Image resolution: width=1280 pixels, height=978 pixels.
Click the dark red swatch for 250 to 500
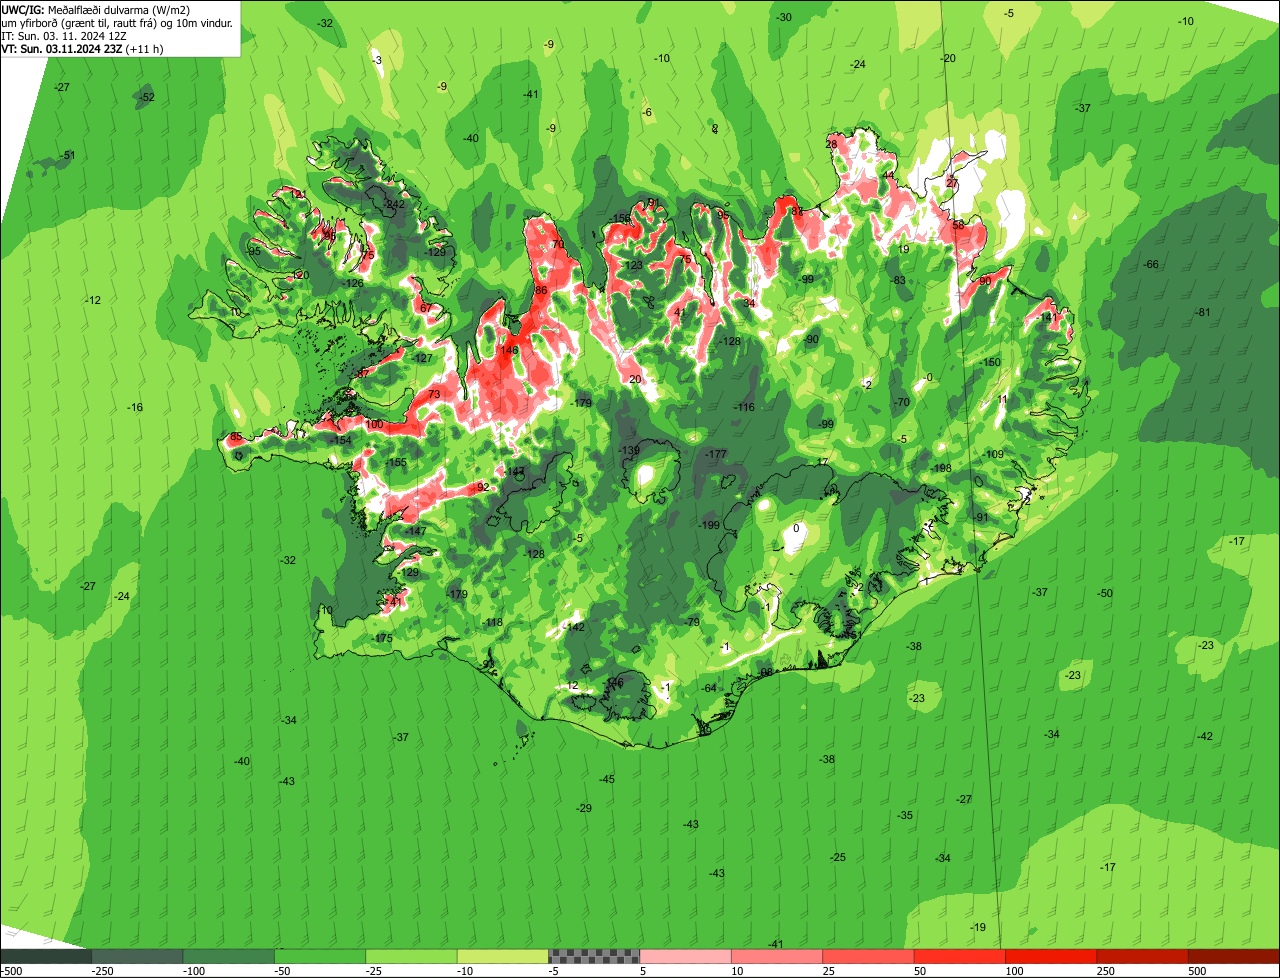click(x=1142, y=956)
